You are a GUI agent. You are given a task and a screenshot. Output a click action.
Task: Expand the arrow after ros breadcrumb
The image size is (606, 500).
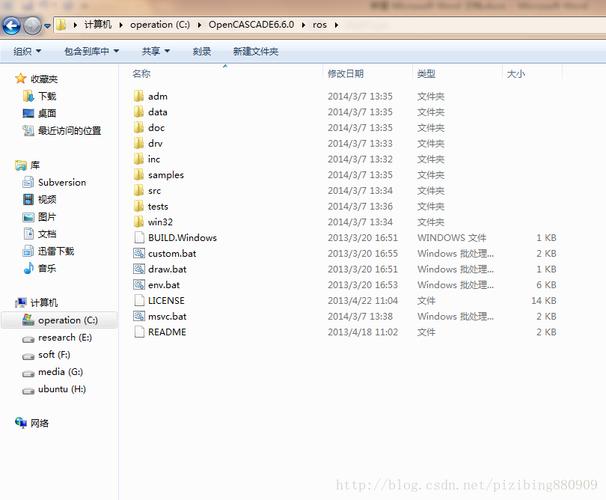click(x=336, y=25)
